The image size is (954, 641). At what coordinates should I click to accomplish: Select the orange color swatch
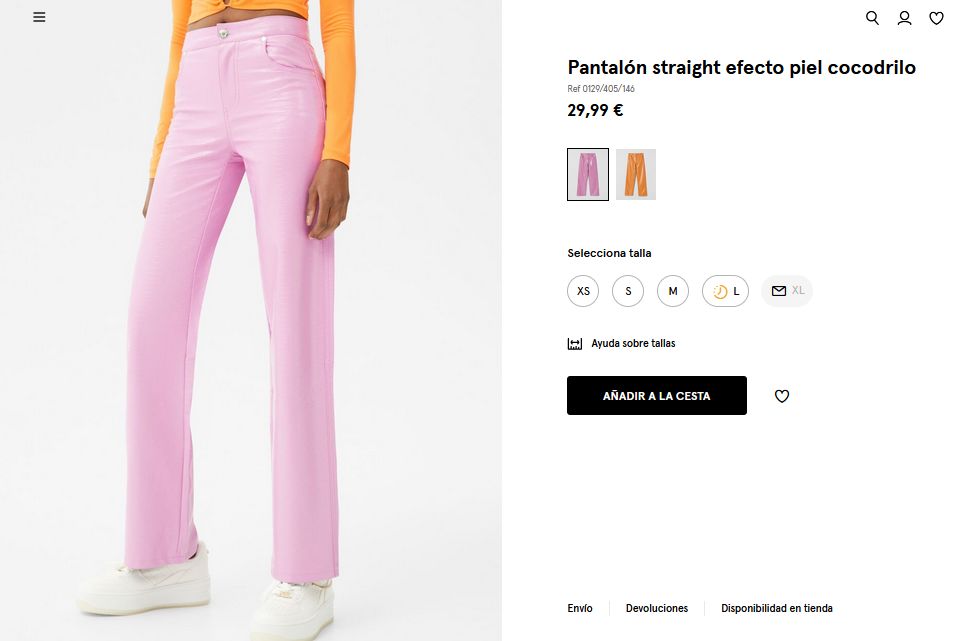click(x=636, y=174)
